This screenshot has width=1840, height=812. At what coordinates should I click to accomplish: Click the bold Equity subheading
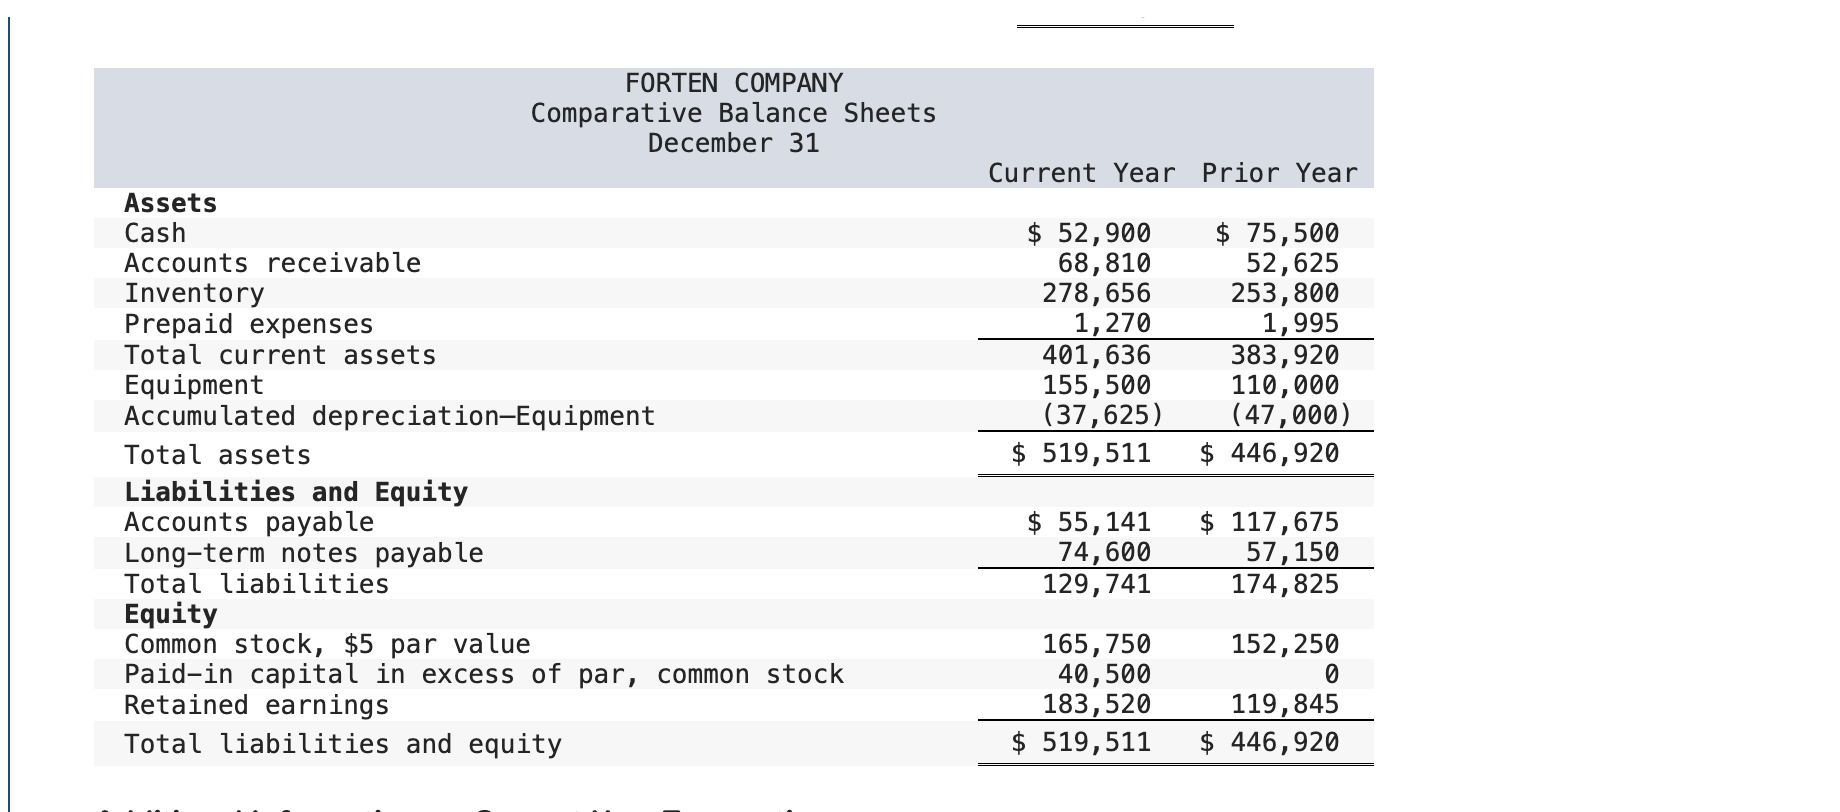[171, 614]
